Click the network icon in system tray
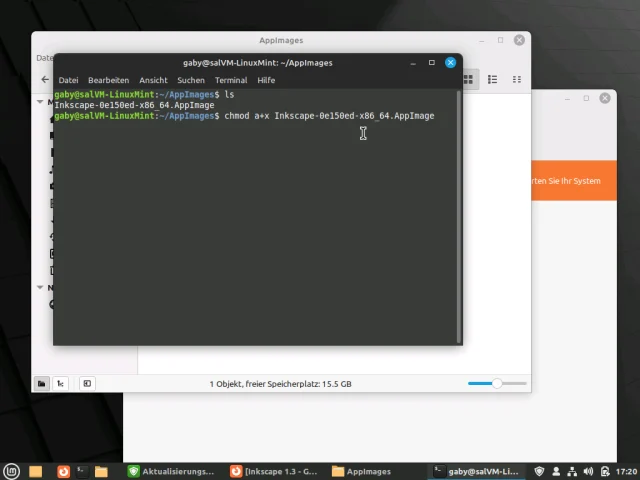Screen dimensions: 640x480 pos(570,471)
